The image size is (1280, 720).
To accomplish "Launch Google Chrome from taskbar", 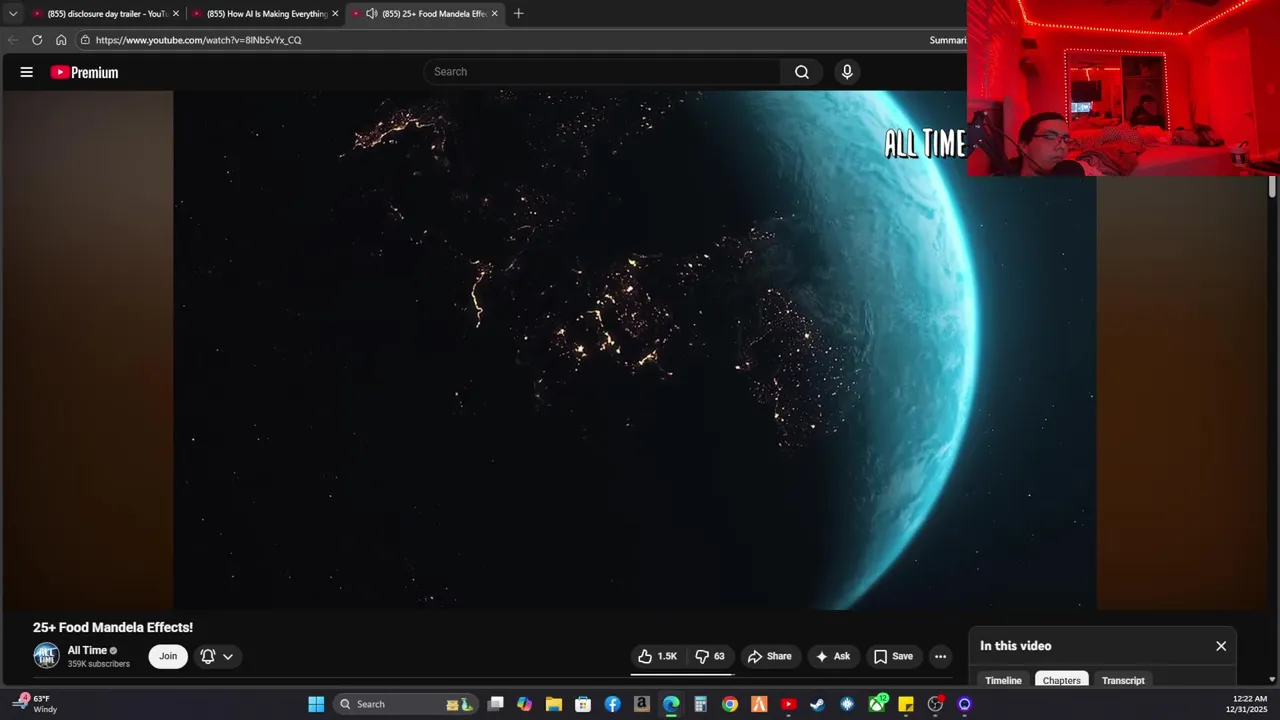I will click(x=730, y=704).
